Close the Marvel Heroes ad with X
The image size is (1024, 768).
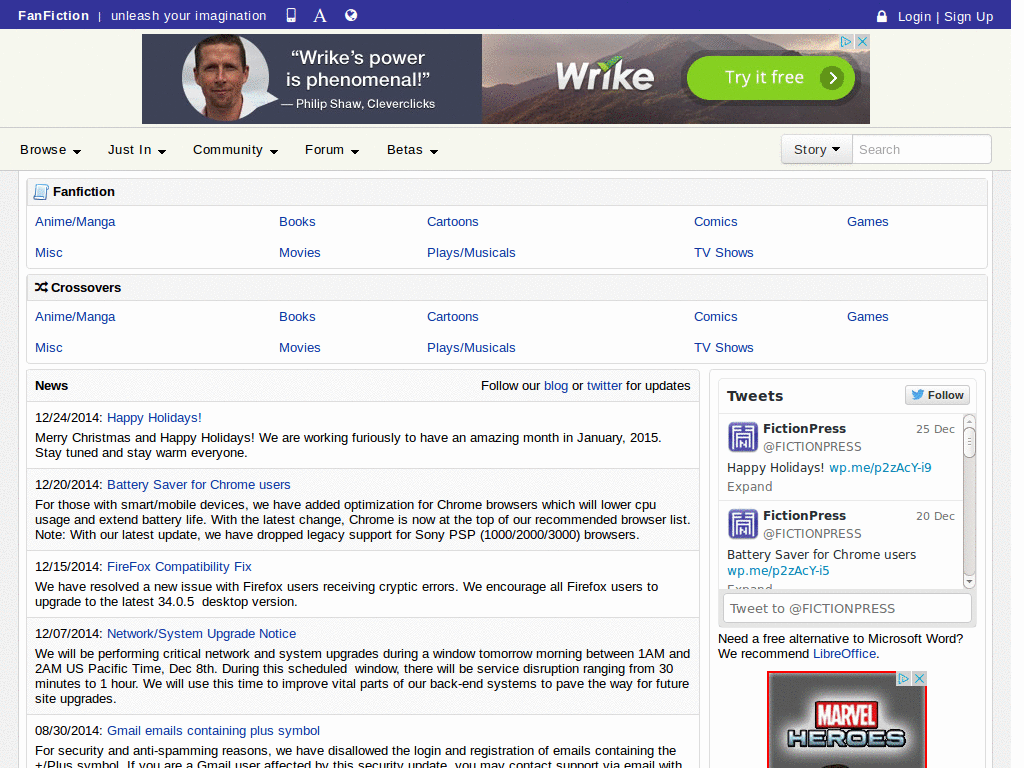(920, 679)
